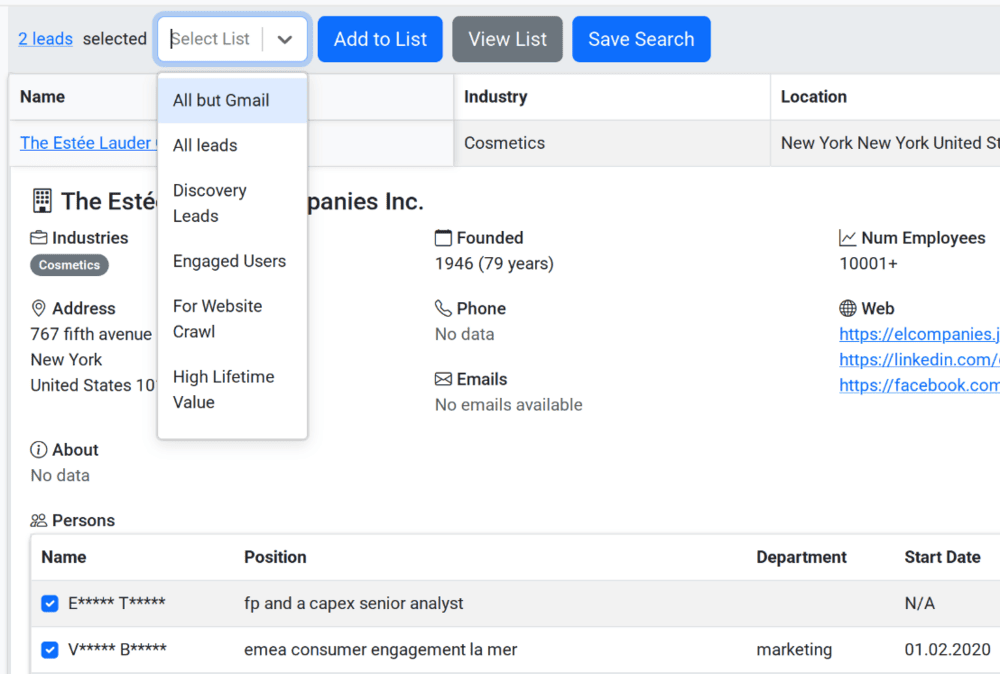This screenshot has width=1000, height=674.
Task: Click the Founded calendar icon
Action: click(444, 237)
